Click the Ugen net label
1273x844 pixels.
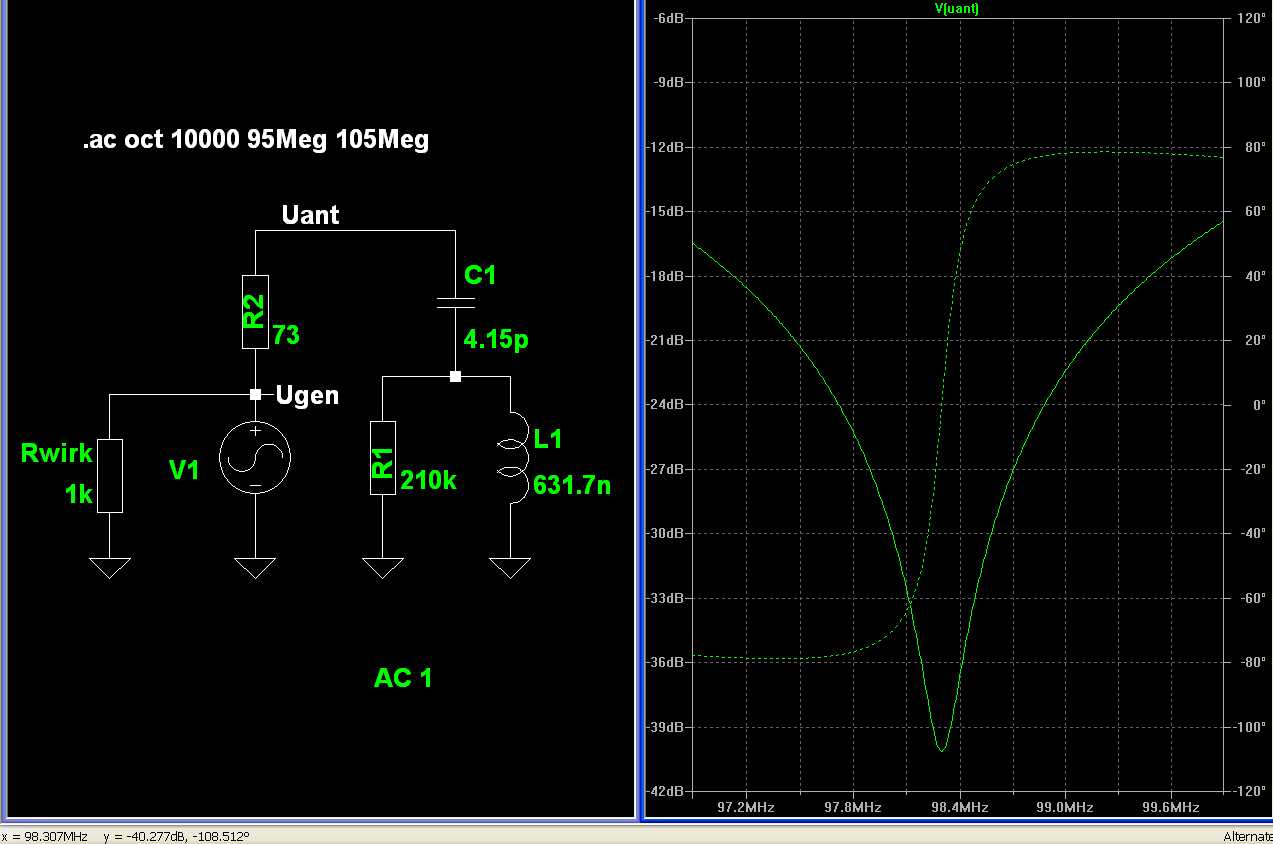308,395
